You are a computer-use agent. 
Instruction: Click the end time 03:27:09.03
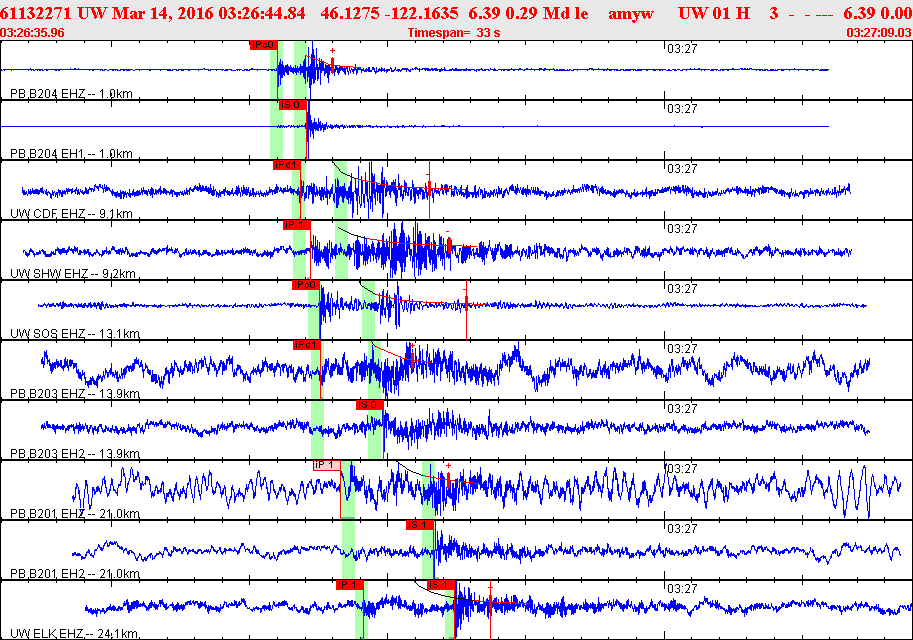(x=879, y=32)
